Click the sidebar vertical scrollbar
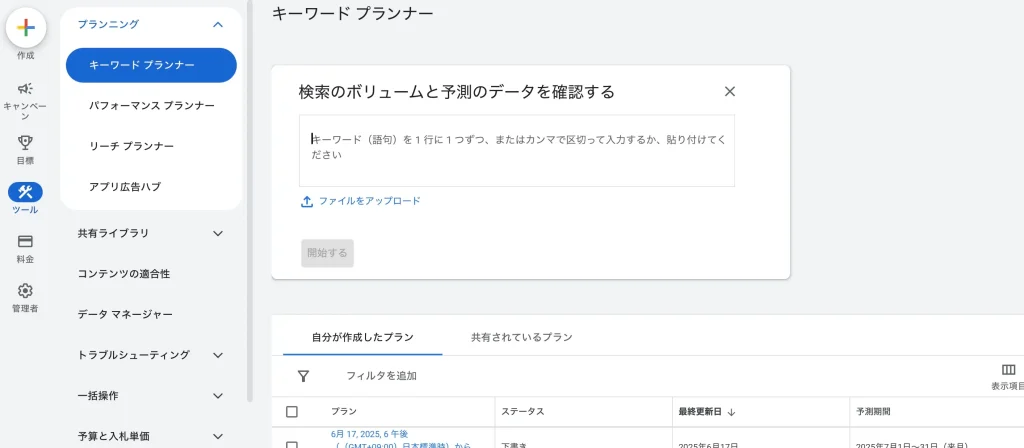The height and width of the screenshot is (448, 1024). click(249, 202)
